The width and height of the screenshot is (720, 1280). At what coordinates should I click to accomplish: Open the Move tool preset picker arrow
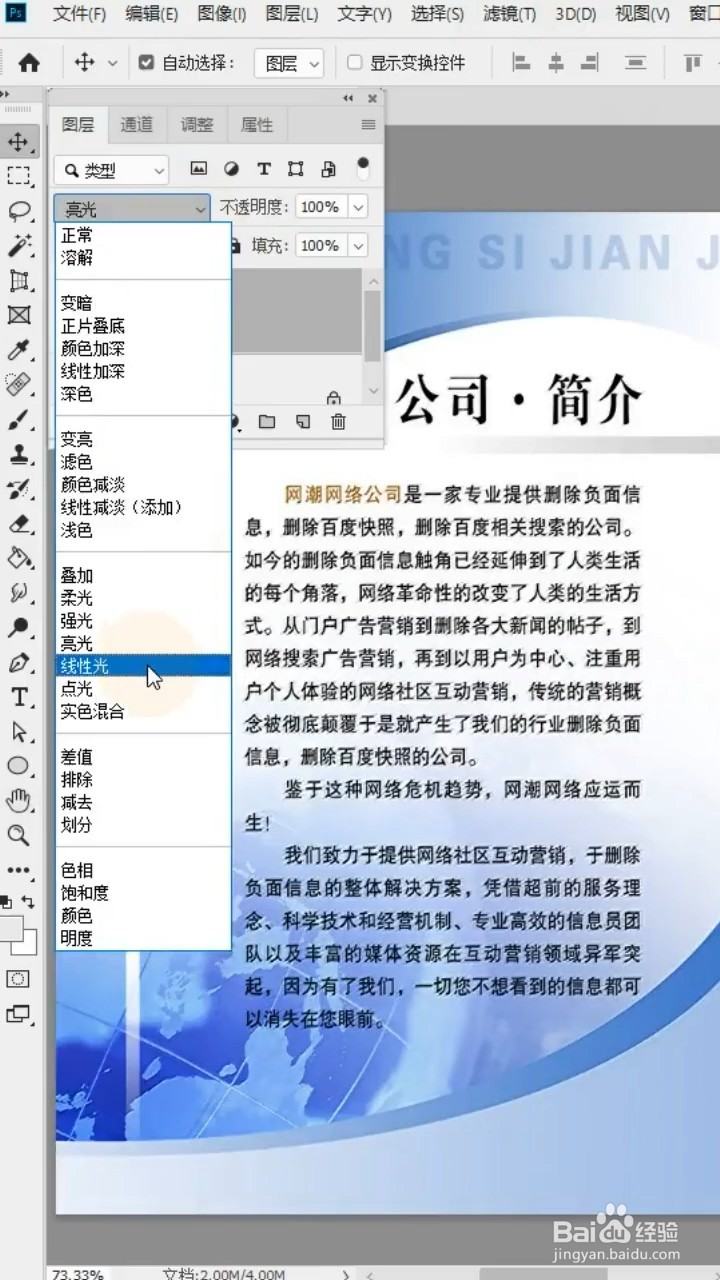pyautogui.click(x=112, y=63)
